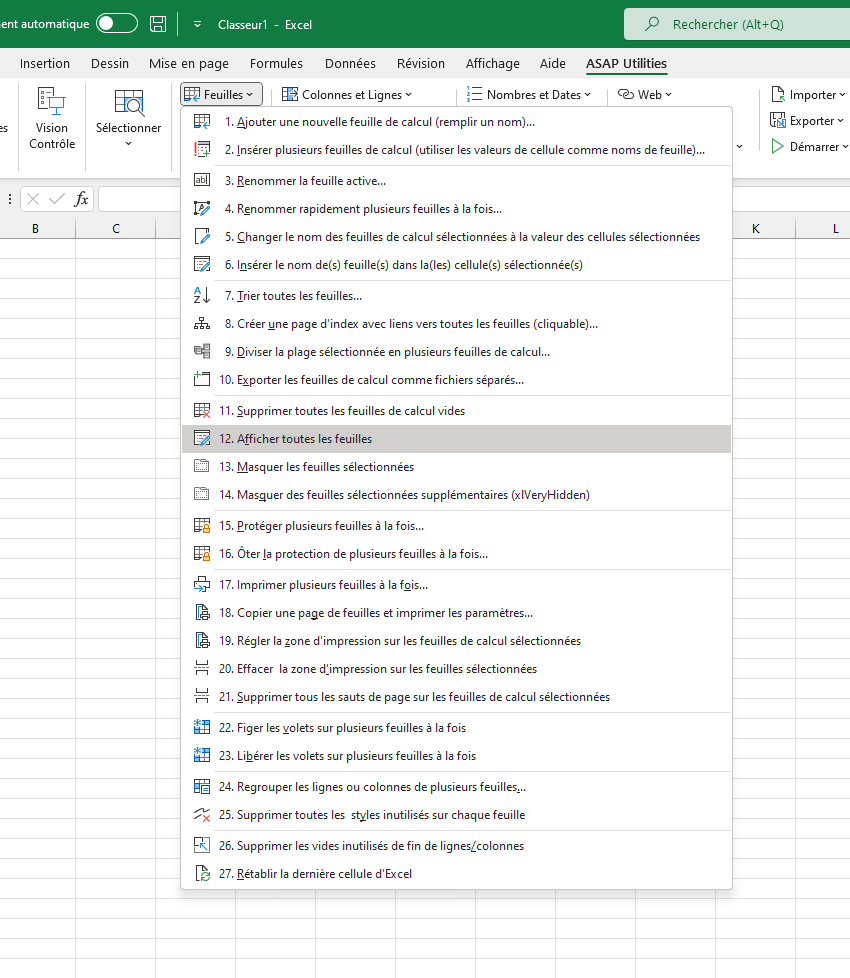The height and width of the screenshot is (978, 850).
Task: Switch to the Affichage tab
Action: click(x=493, y=64)
